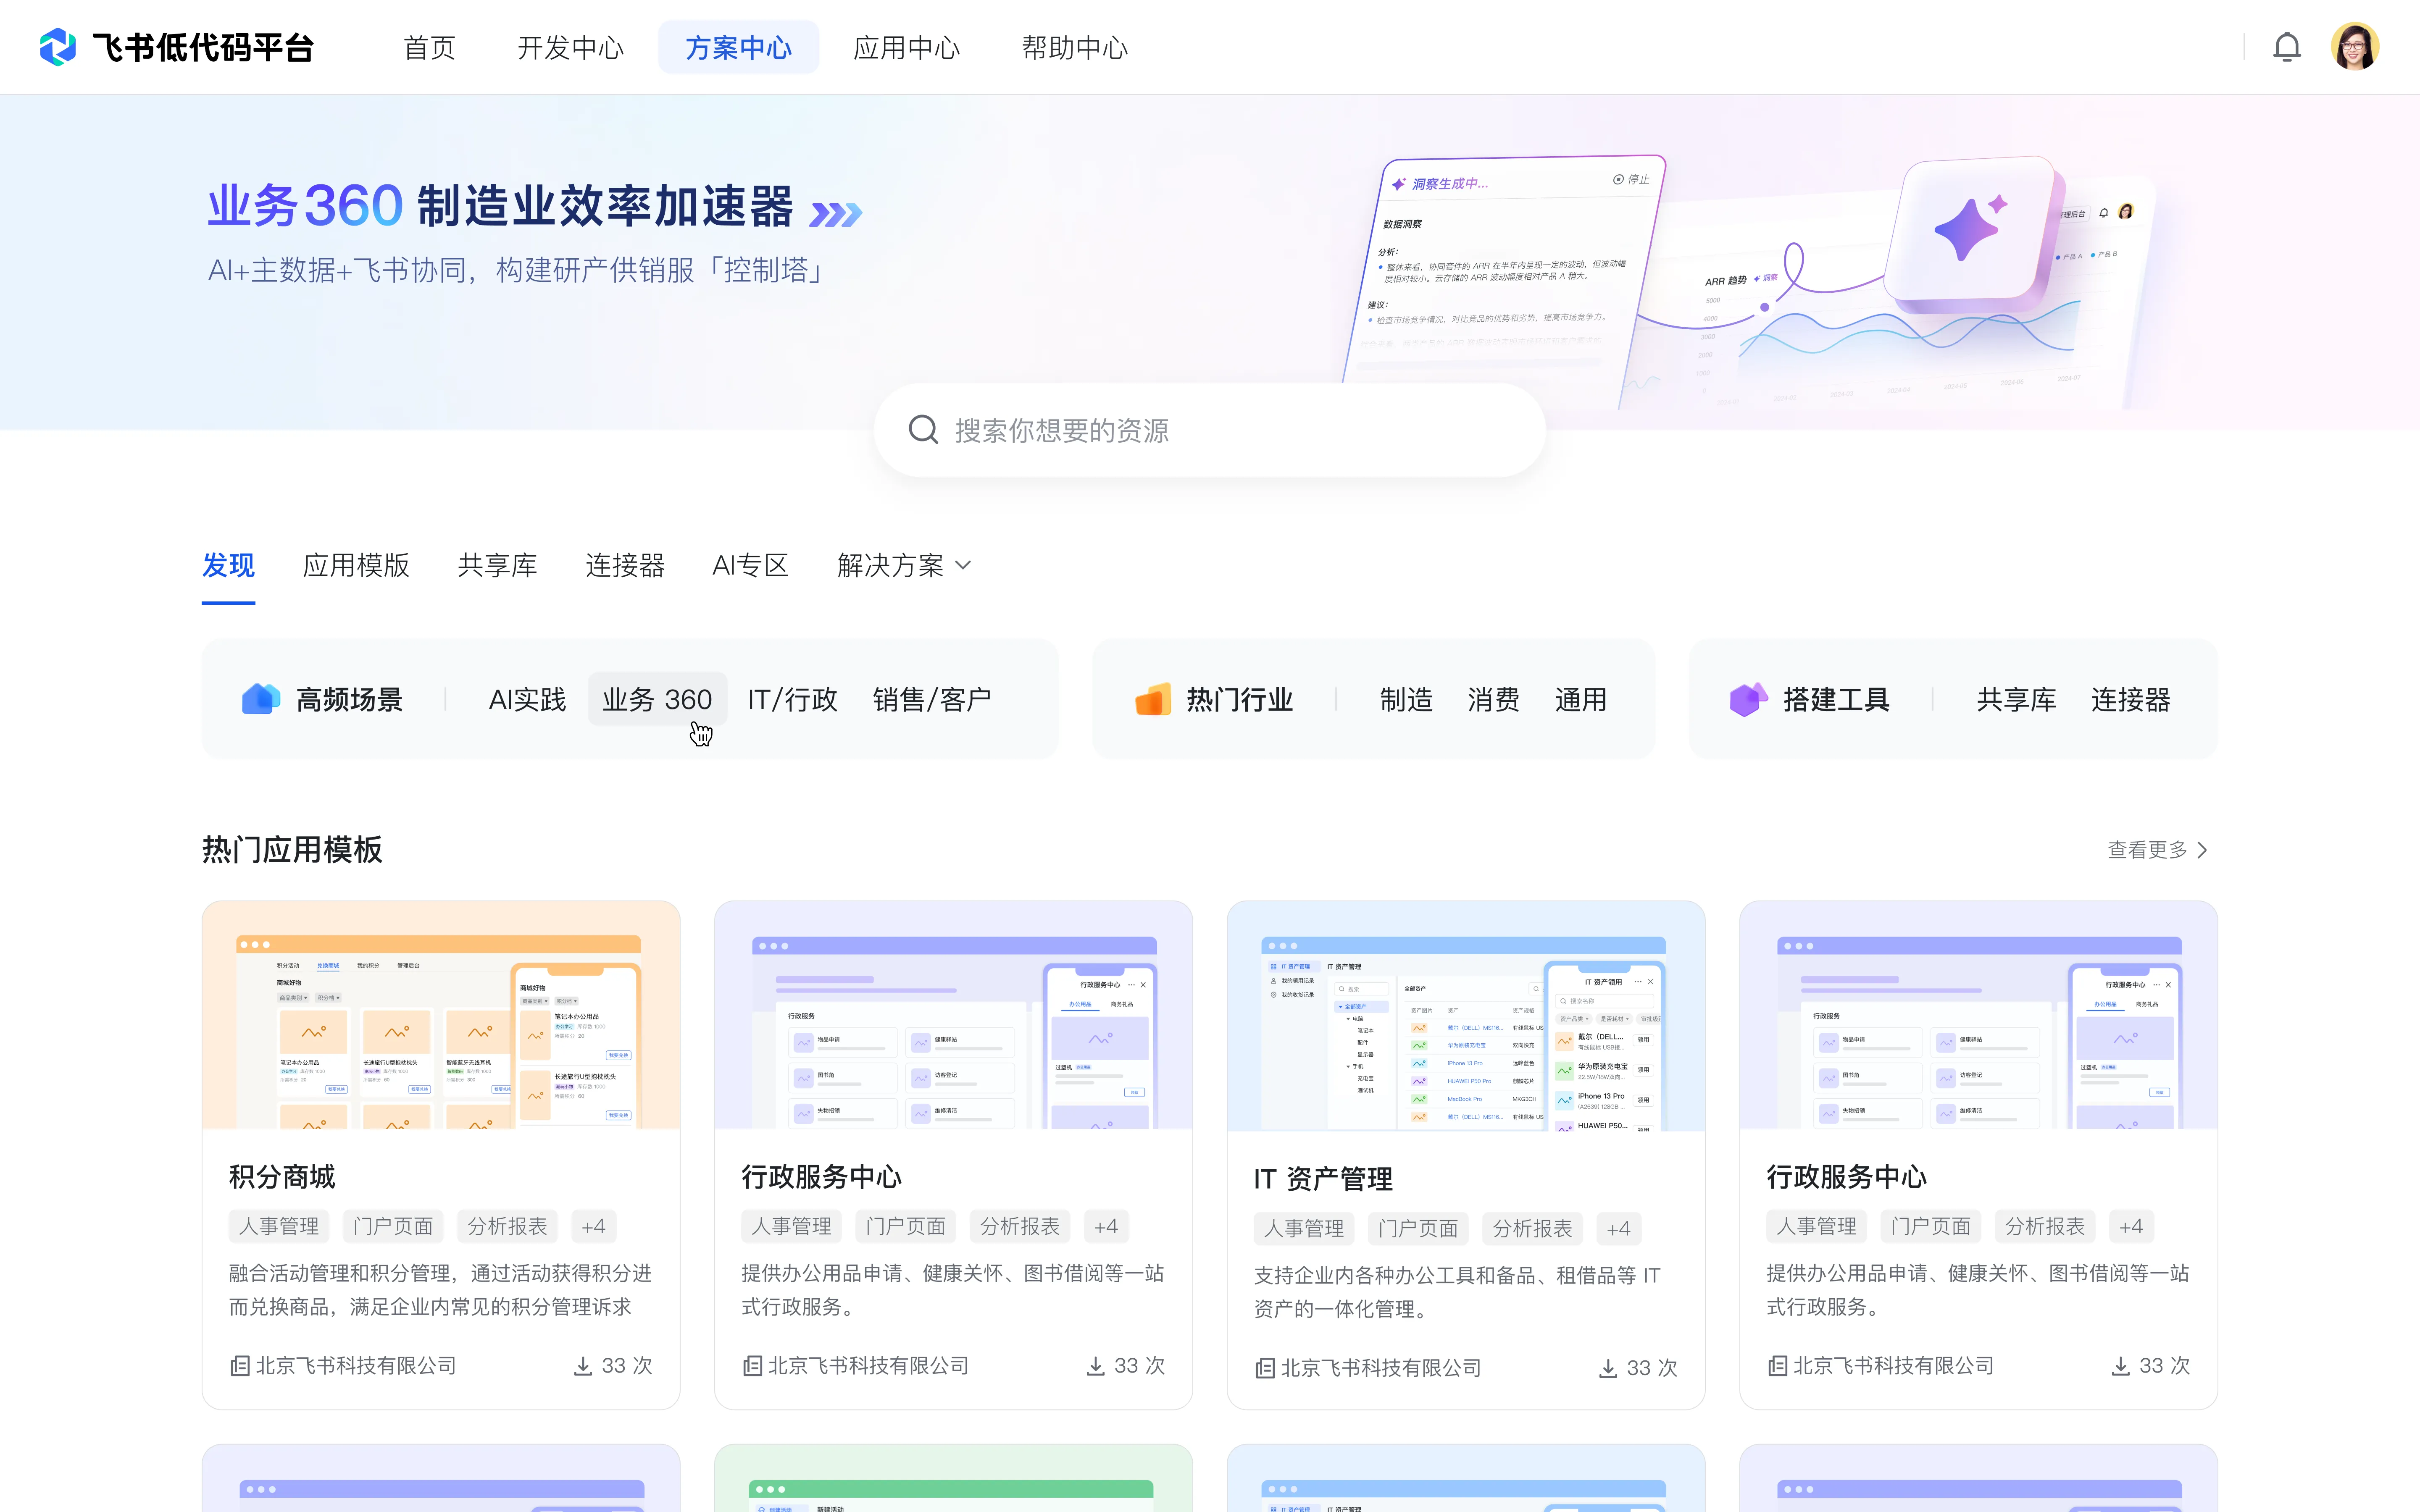Open the user avatar profile menu
This screenshot has width=2420, height=1512.
(x=2355, y=47)
